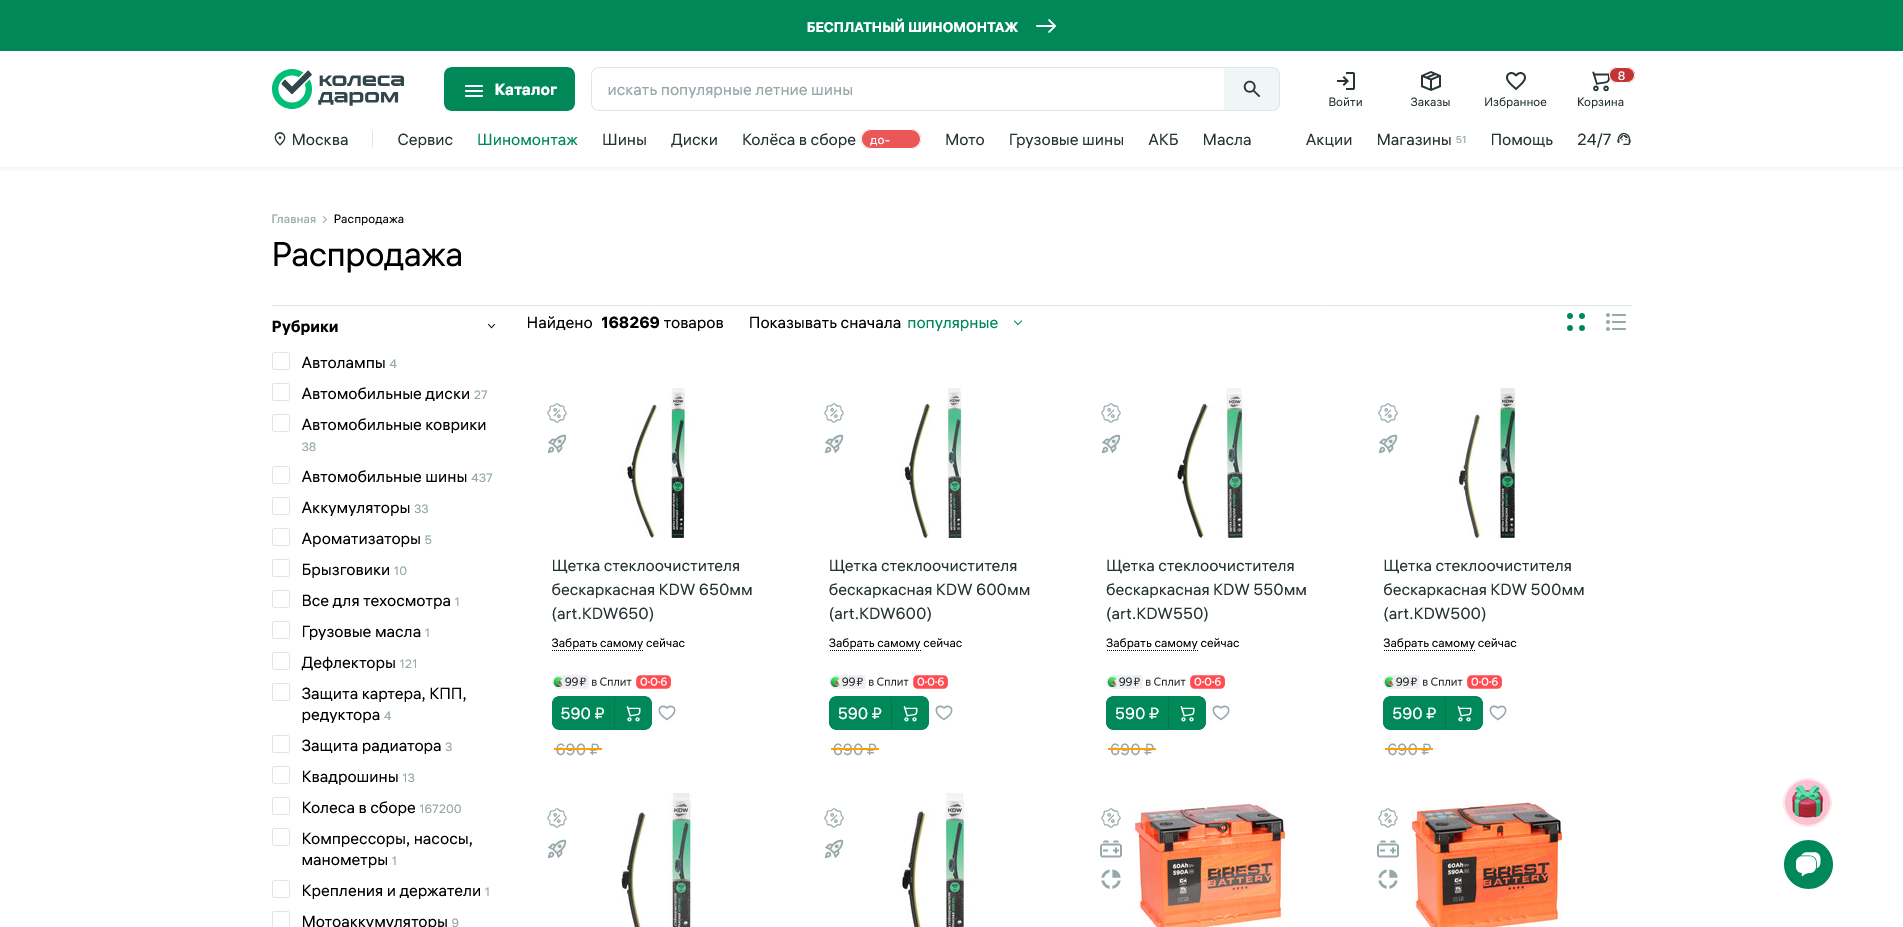
Task: Enable the Автомобильные шины filter checkbox
Action: pyautogui.click(x=281, y=476)
